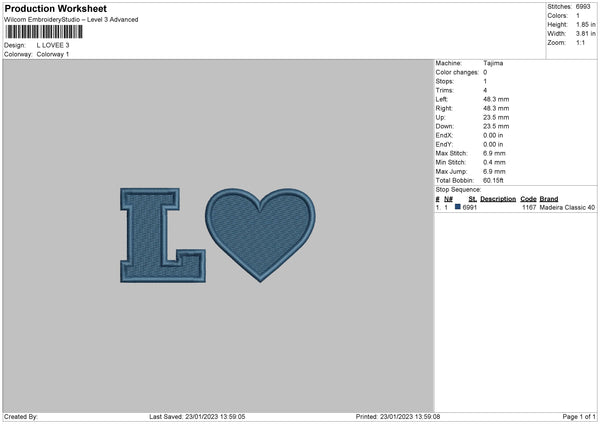Viewport: 600px width, 424px height.
Task: Click the Code column header
Action: [x=528, y=199]
